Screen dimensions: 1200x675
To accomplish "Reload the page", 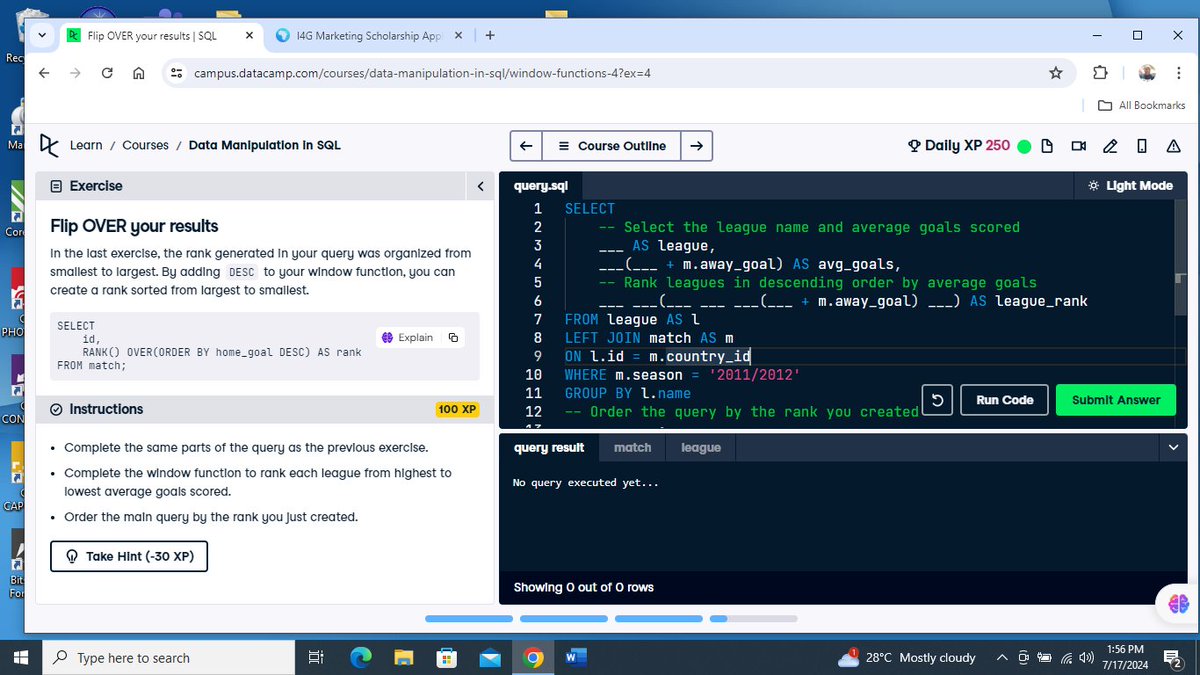I will (x=108, y=73).
